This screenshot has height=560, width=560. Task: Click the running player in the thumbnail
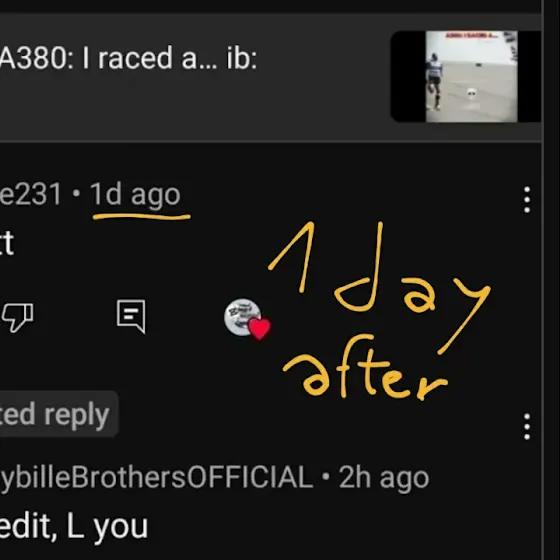click(434, 81)
